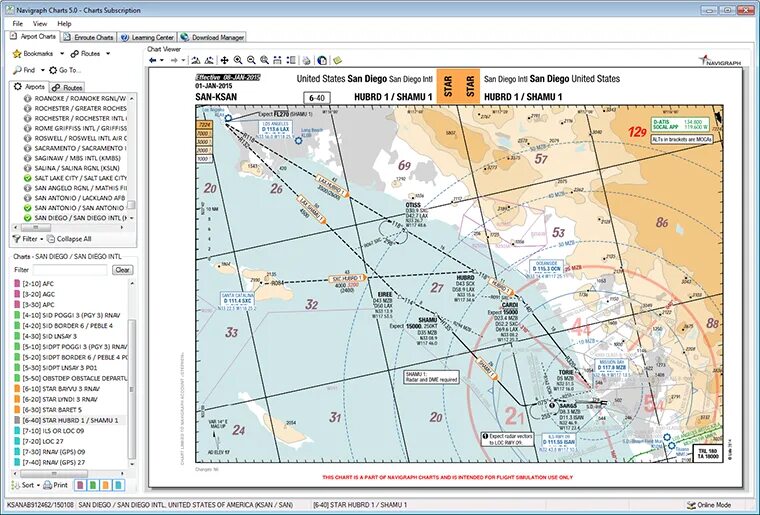Select ROSWELL / ROSWELL INTL airport
The height and width of the screenshot is (515, 760).
click(x=77, y=138)
